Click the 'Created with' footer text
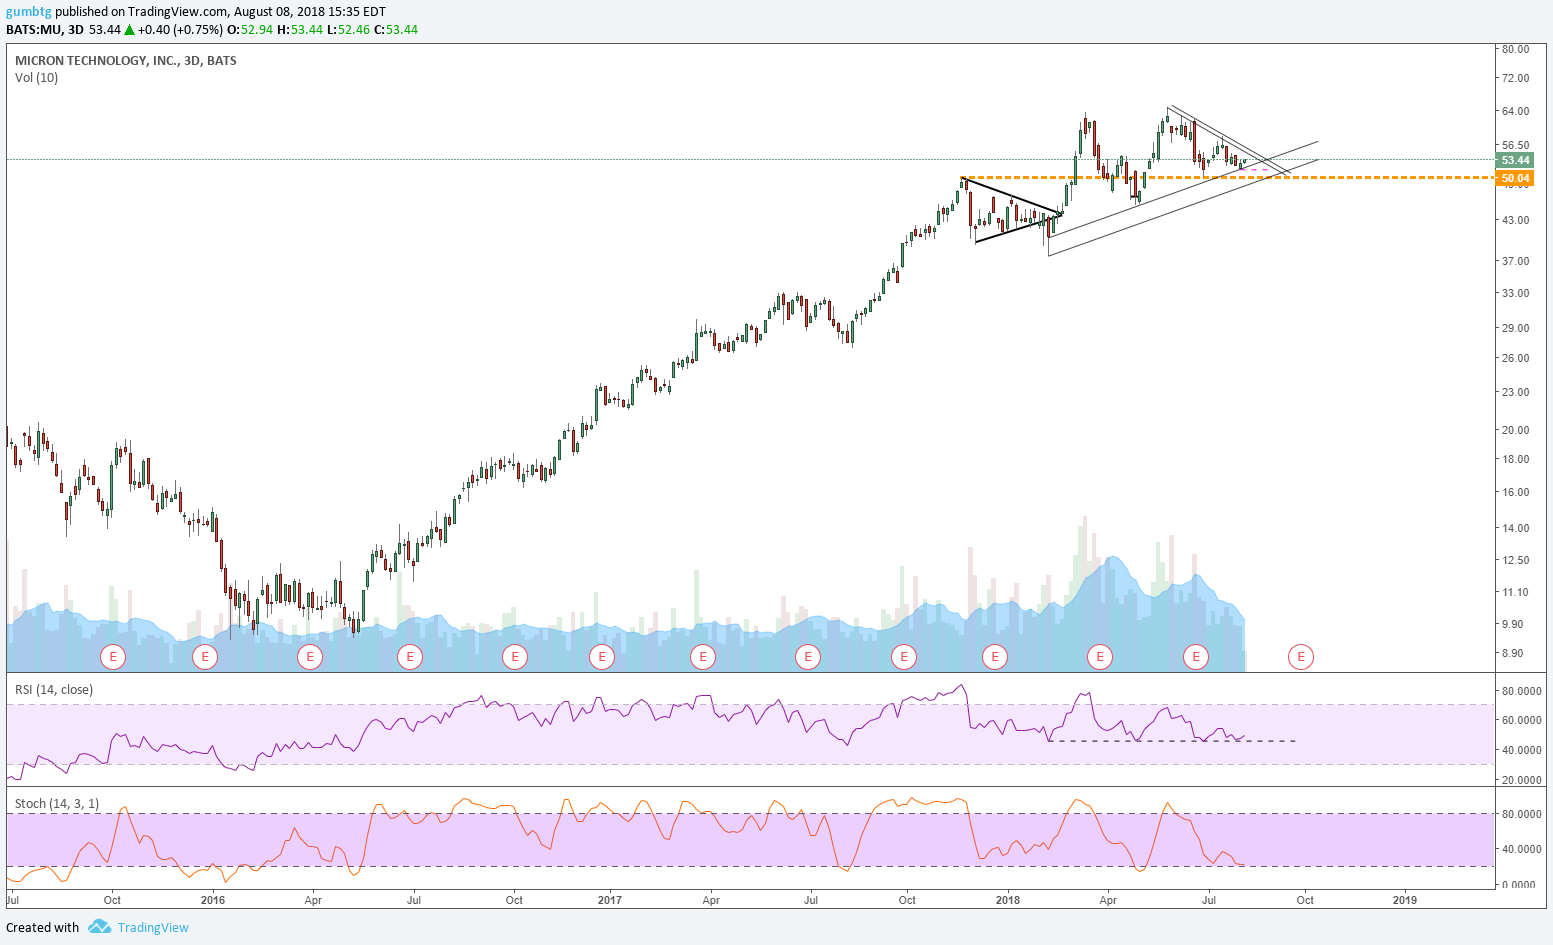 tap(42, 927)
